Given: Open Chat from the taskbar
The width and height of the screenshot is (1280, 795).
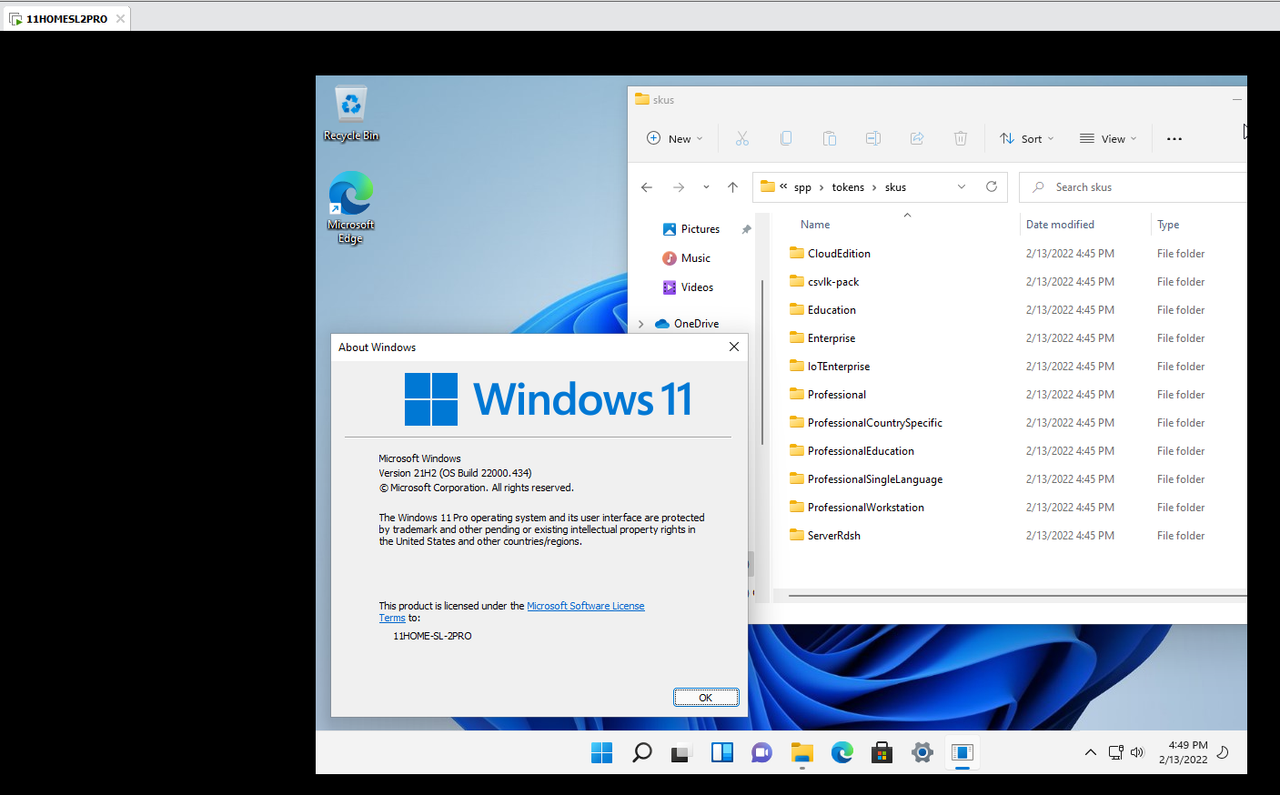Looking at the screenshot, I should click(762, 753).
